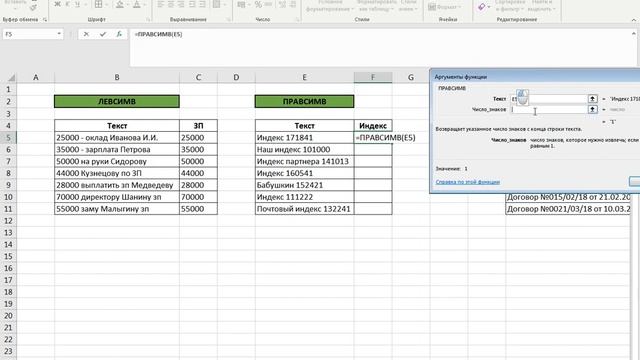
Task: Open the conditional formatting menu
Action: point(330,6)
